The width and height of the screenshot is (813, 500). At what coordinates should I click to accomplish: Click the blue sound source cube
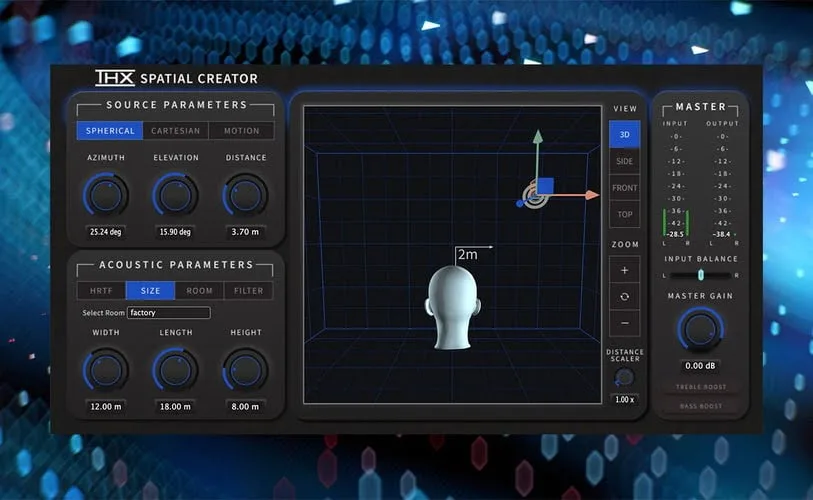pyautogui.click(x=545, y=186)
